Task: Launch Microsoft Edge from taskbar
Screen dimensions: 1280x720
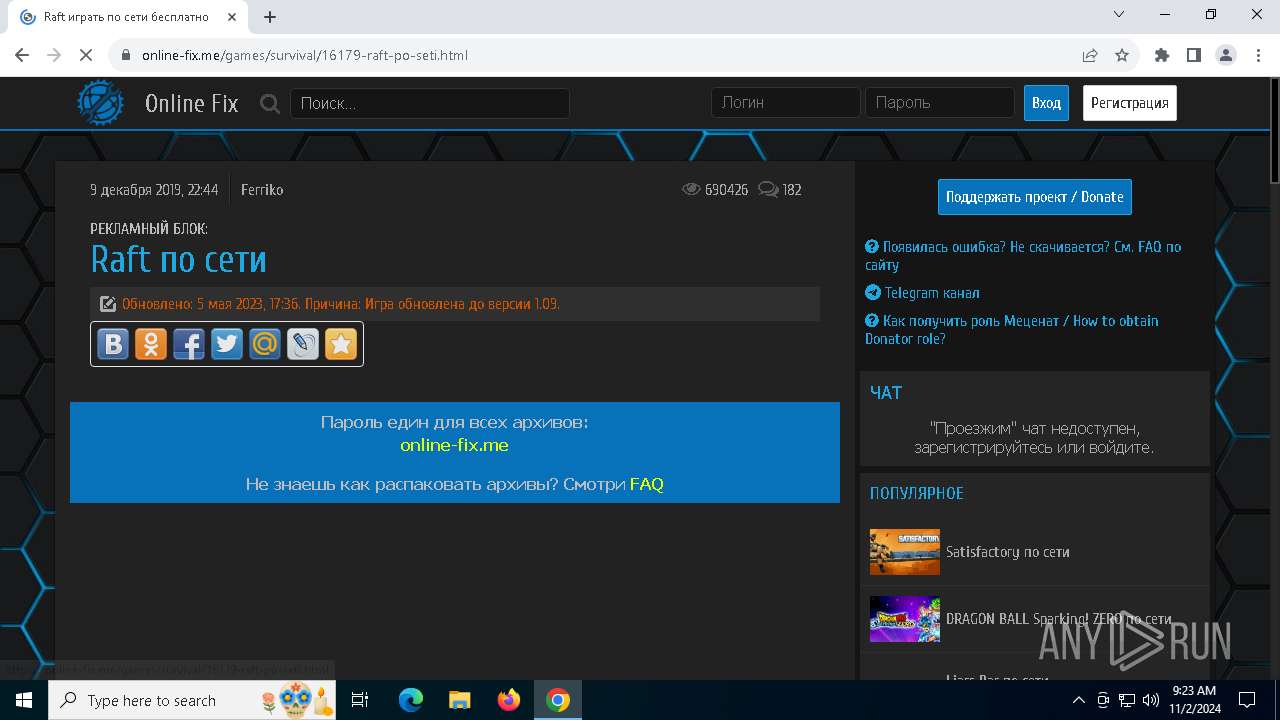Action: click(x=411, y=700)
